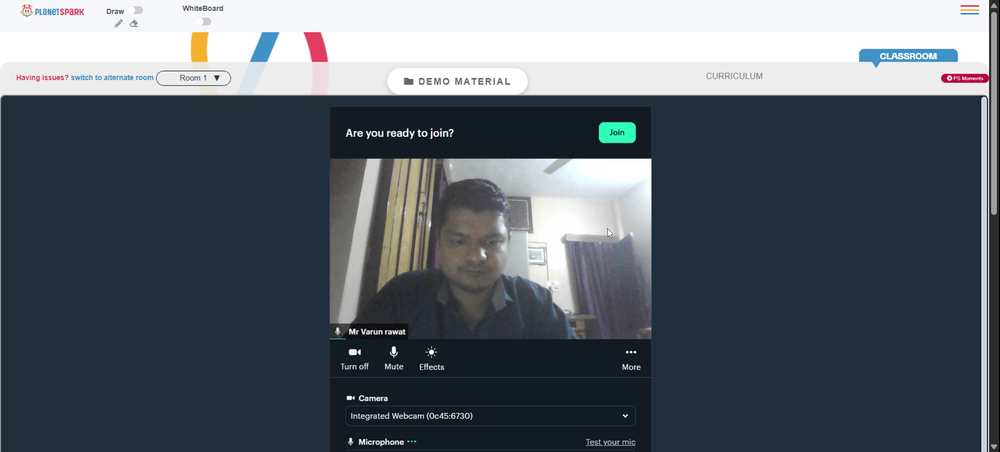Click the Test your mic link

point(610,442)
